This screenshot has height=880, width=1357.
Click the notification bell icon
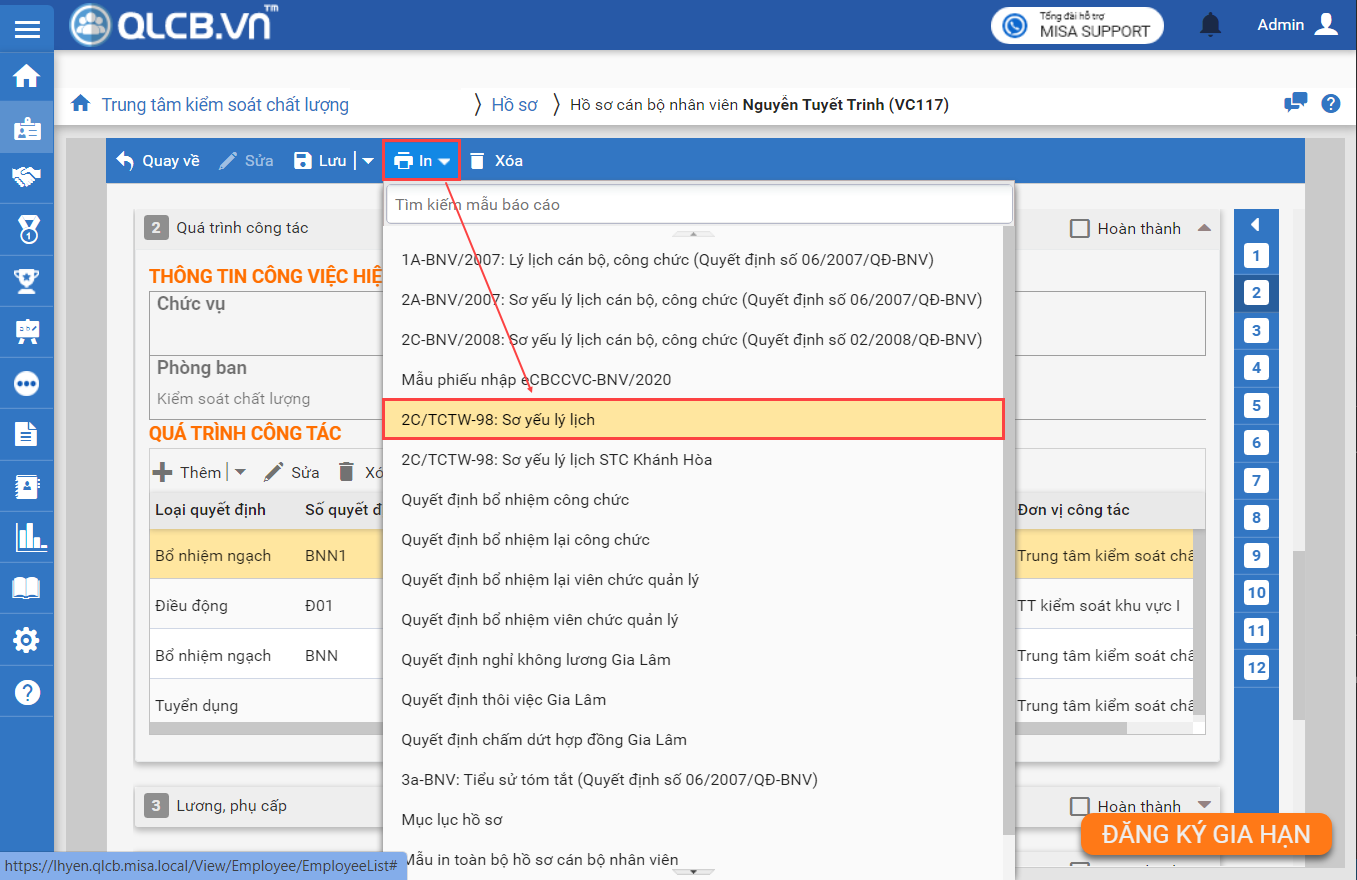(1211, 25)
